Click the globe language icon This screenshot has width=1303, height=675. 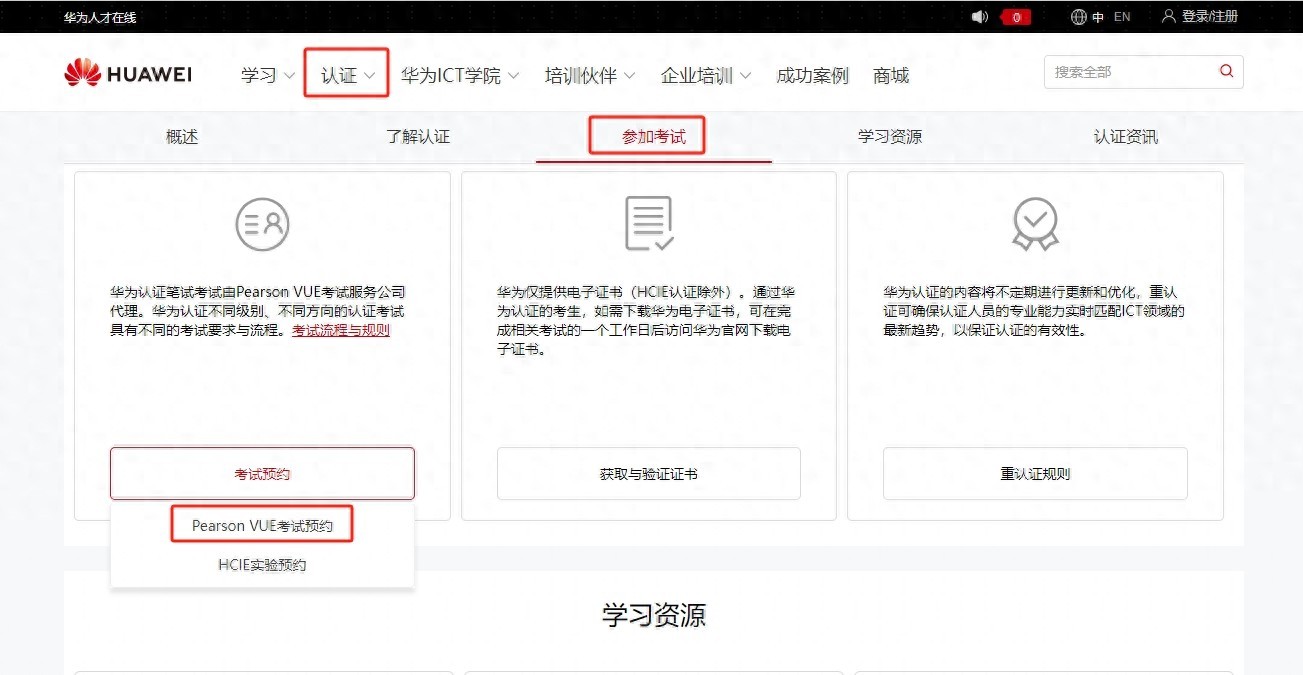[x=1078, y=17]
